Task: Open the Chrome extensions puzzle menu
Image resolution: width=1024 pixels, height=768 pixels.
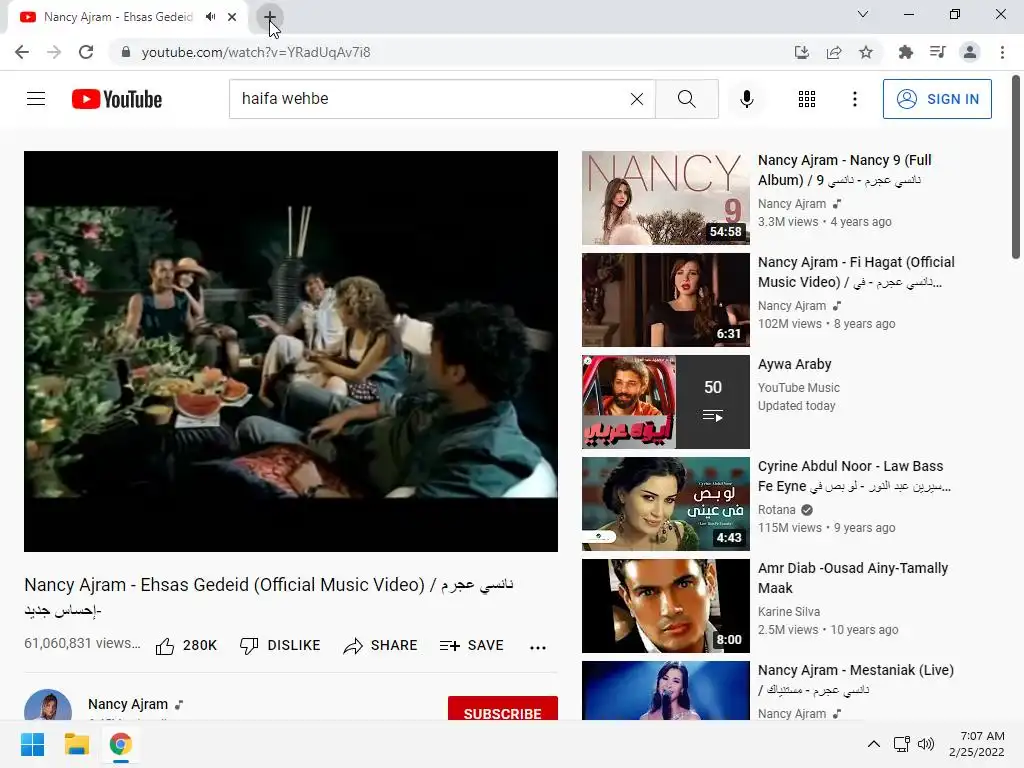Action: coord(905,52)
